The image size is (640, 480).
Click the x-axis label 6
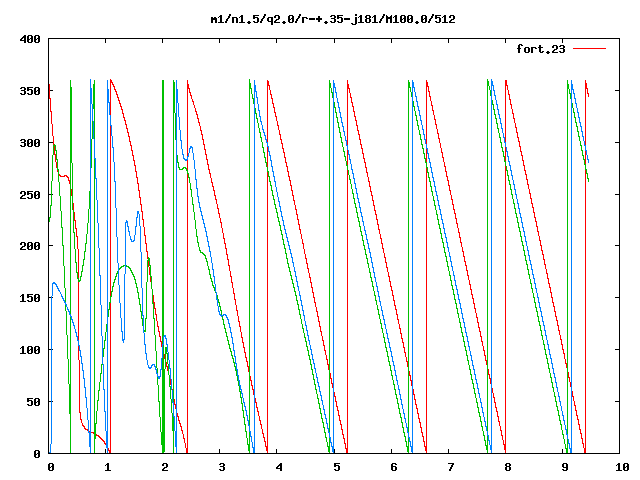click(x=393, y=467)
